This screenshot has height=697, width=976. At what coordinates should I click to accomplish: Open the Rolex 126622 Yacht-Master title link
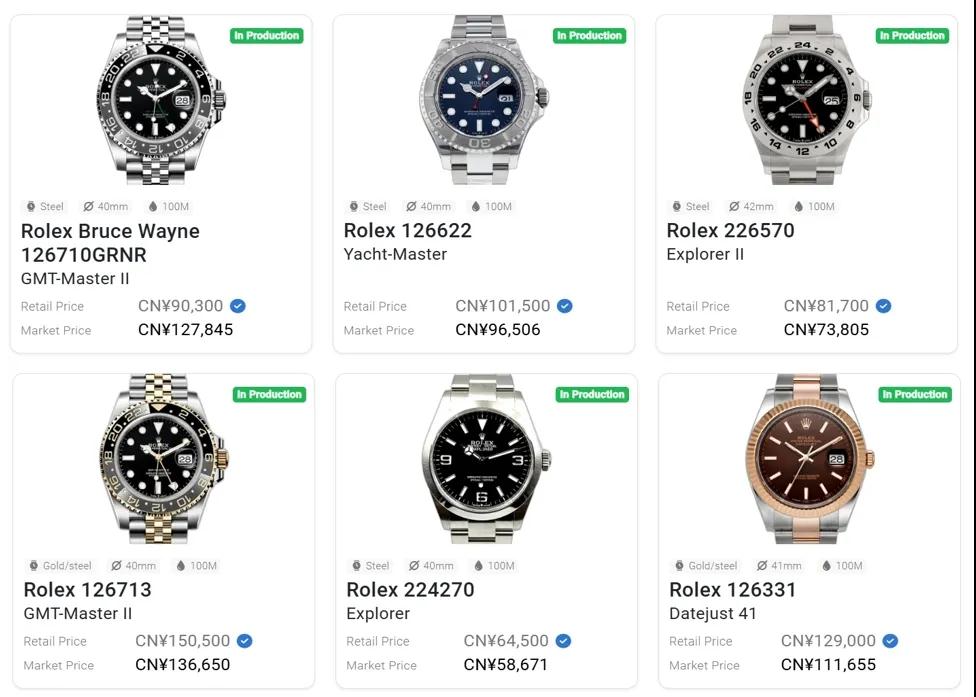(x=408, y=231)
